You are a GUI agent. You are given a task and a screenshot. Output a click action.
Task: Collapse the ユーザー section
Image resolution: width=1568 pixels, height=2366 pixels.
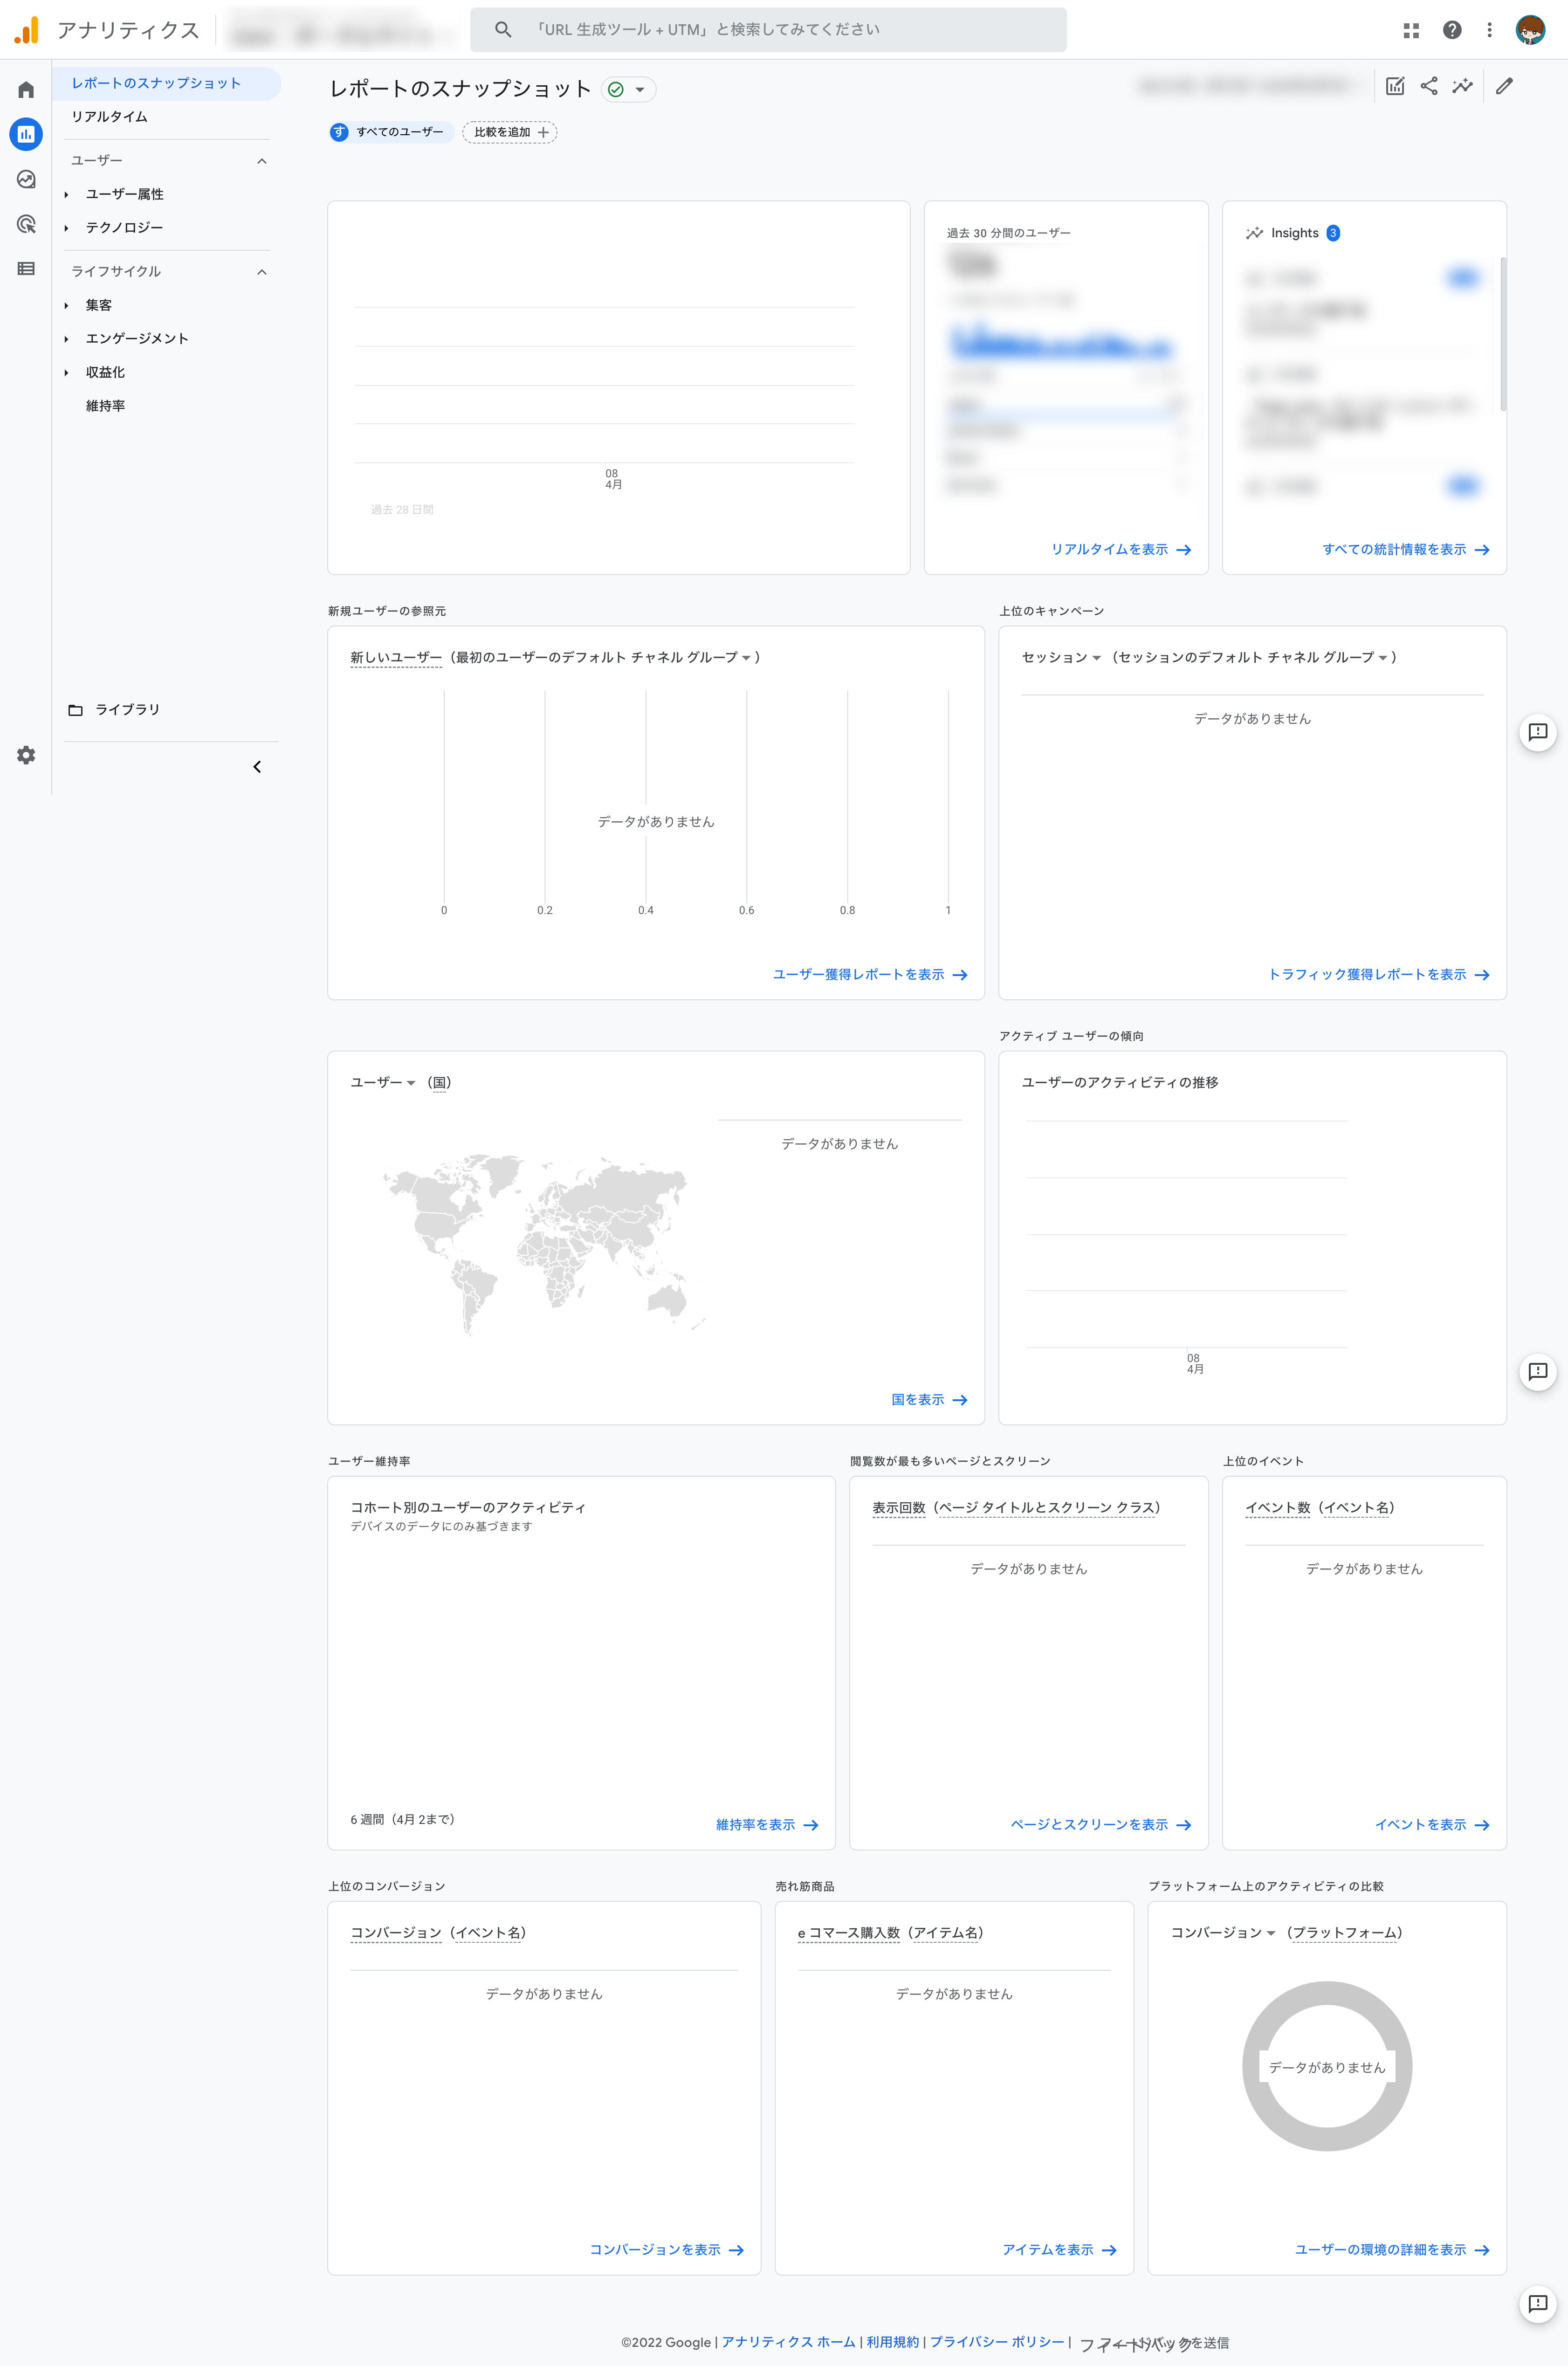point(262,161)
